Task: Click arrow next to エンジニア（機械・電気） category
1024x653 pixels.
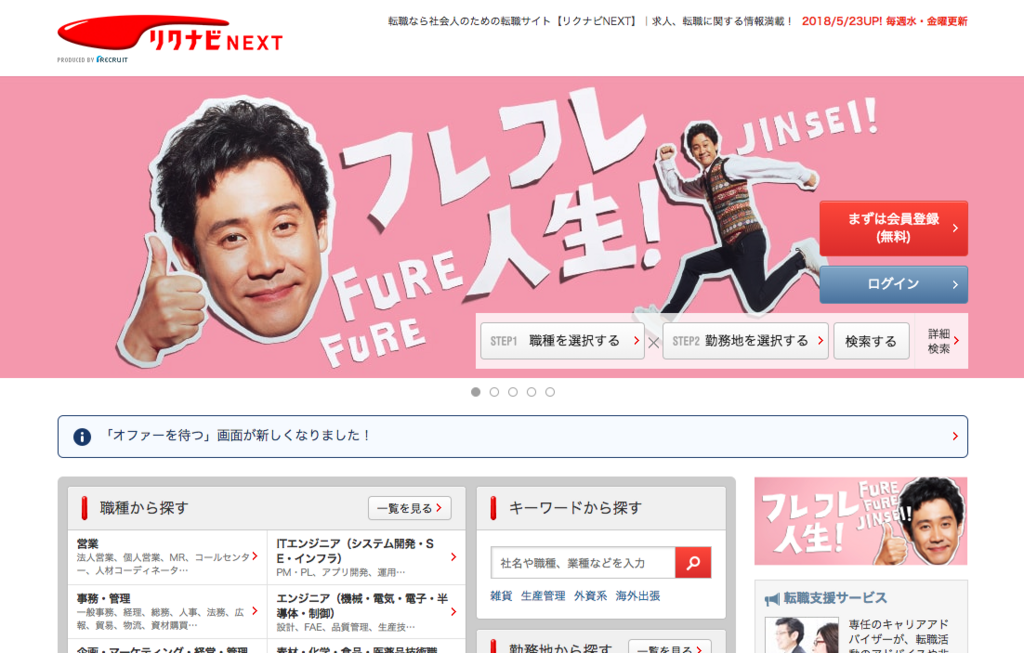Action: point(453,612)
